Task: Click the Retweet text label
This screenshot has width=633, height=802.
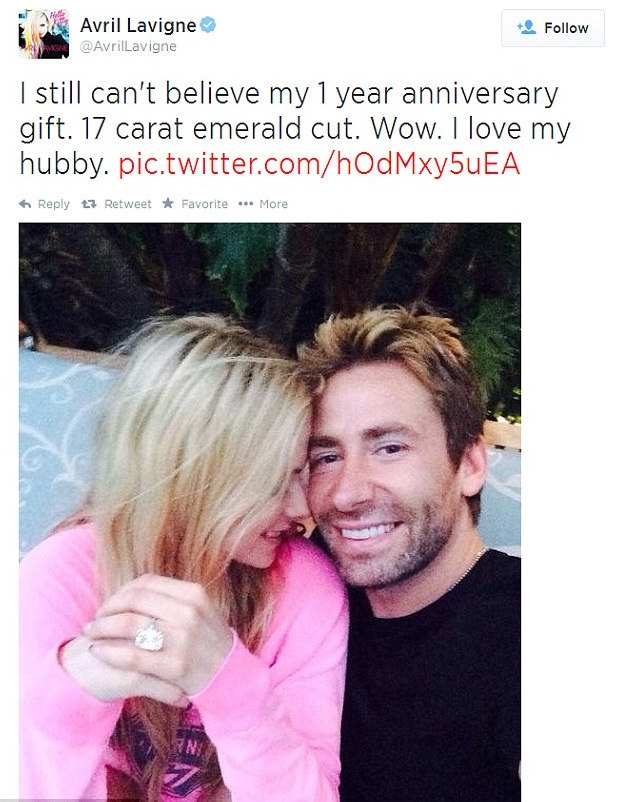Action: [128, 204]
